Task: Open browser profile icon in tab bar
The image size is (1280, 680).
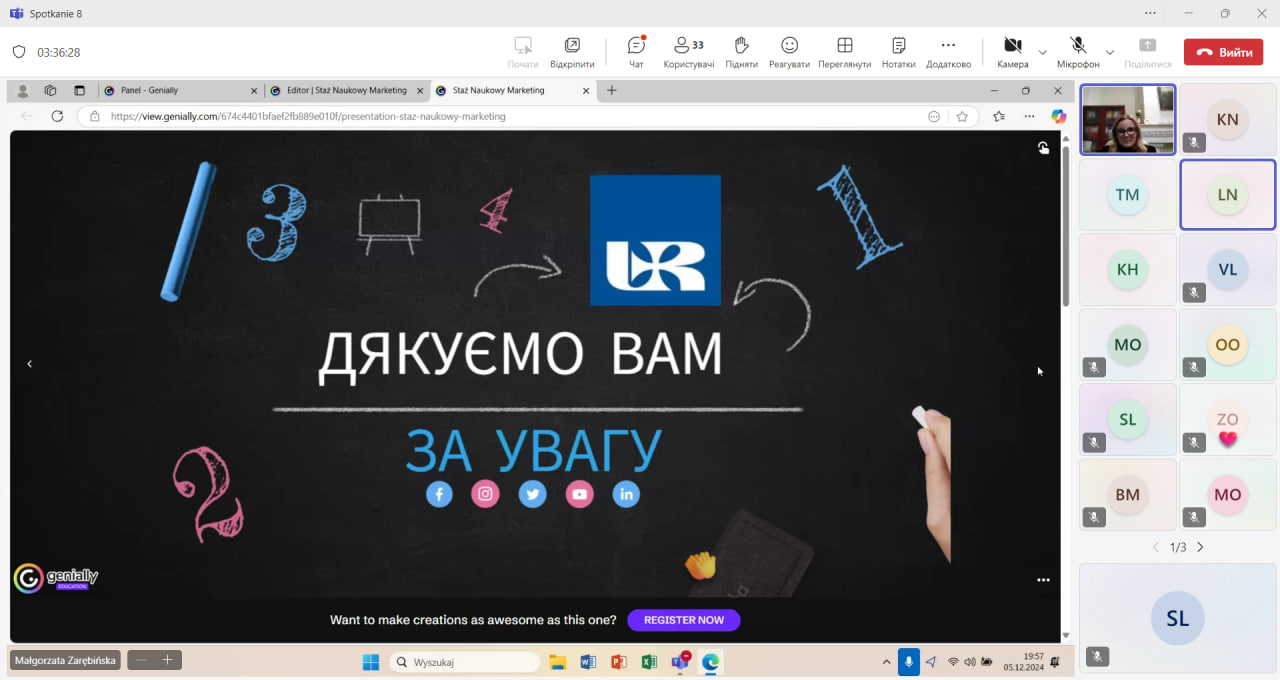Action: click(x=23, y=90)
